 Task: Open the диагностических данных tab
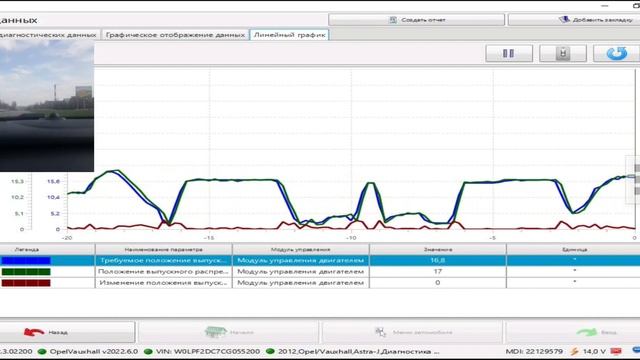49,35
